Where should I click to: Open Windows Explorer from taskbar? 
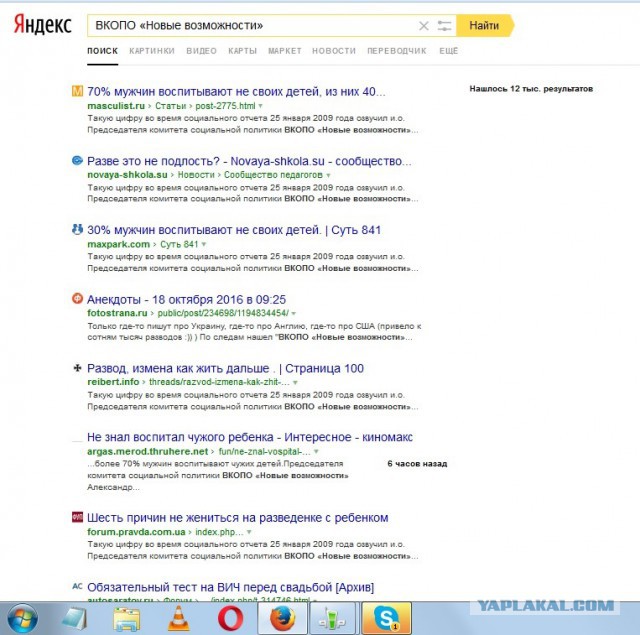[127, 619]
